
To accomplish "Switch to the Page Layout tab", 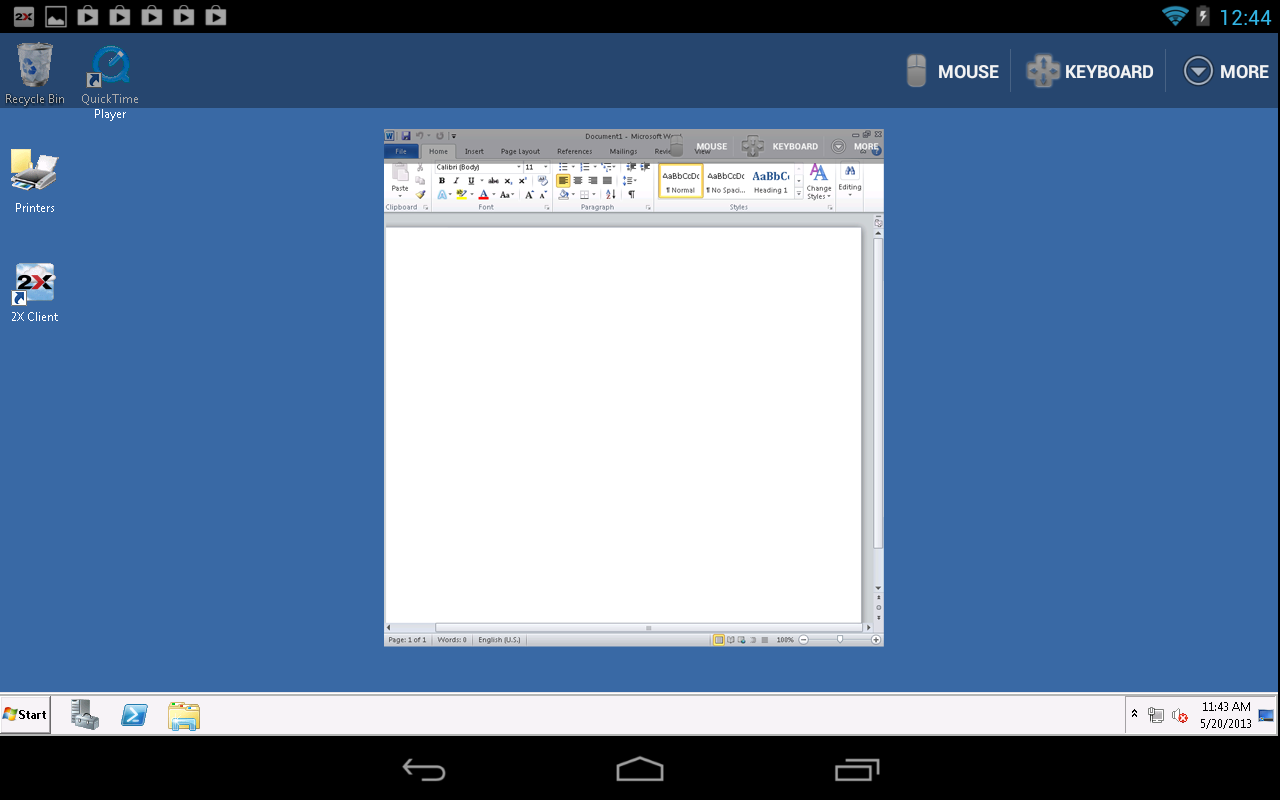I will [520, 151].
